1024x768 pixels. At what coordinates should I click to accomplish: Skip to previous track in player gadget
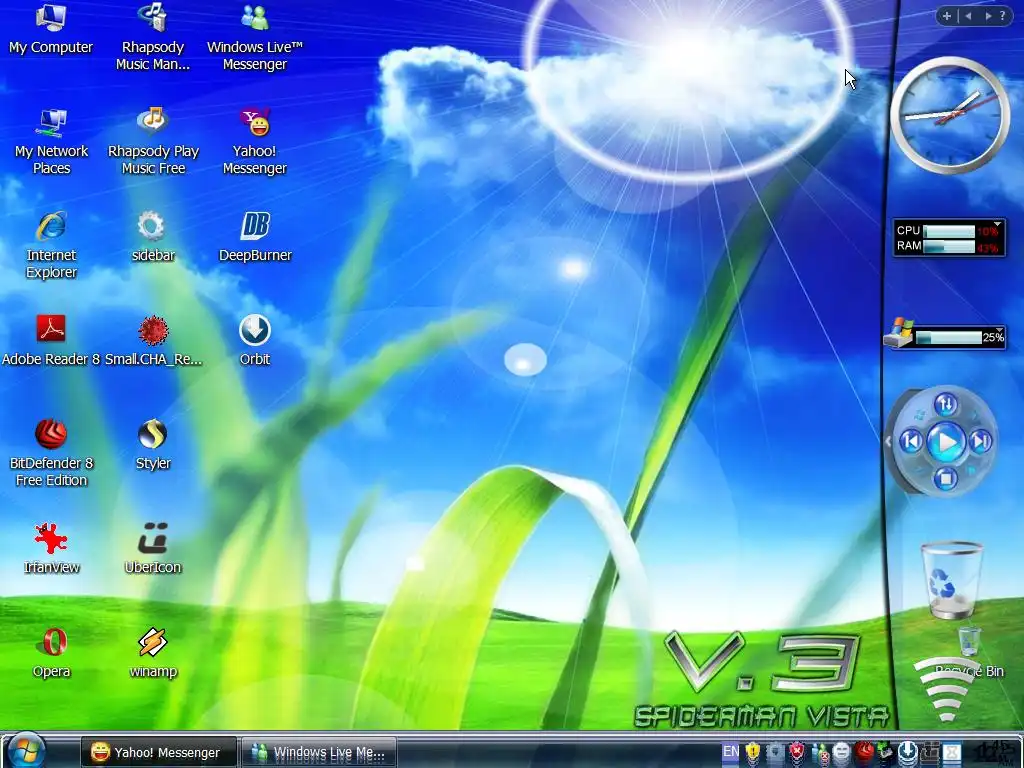click(x=912, y=442)
